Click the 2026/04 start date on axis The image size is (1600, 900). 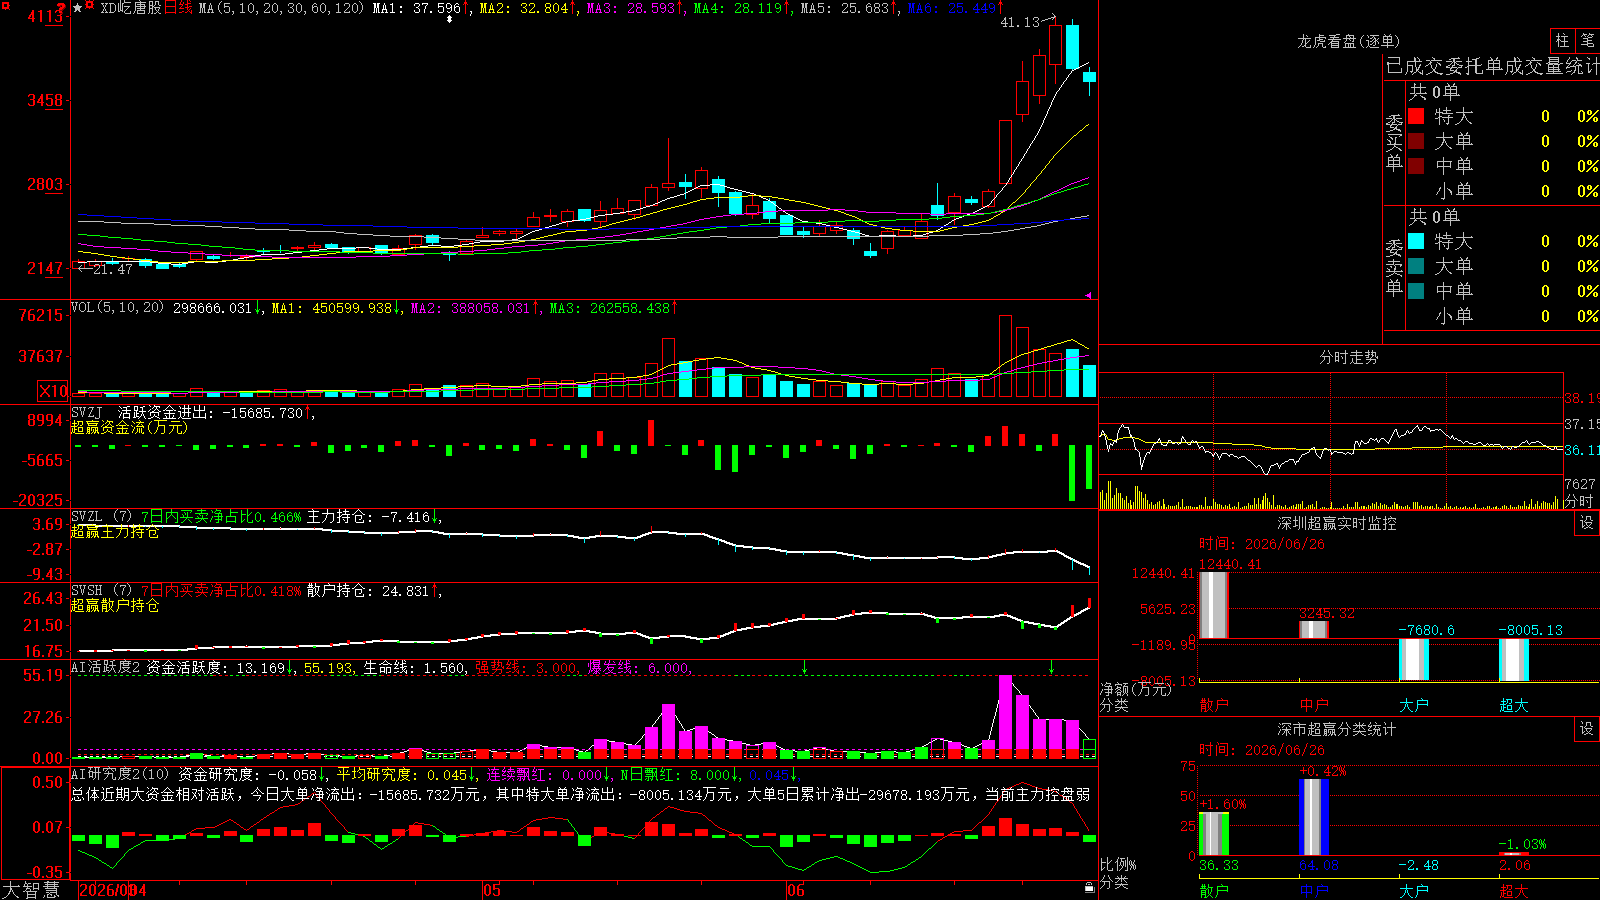click(x=112, y=890)
